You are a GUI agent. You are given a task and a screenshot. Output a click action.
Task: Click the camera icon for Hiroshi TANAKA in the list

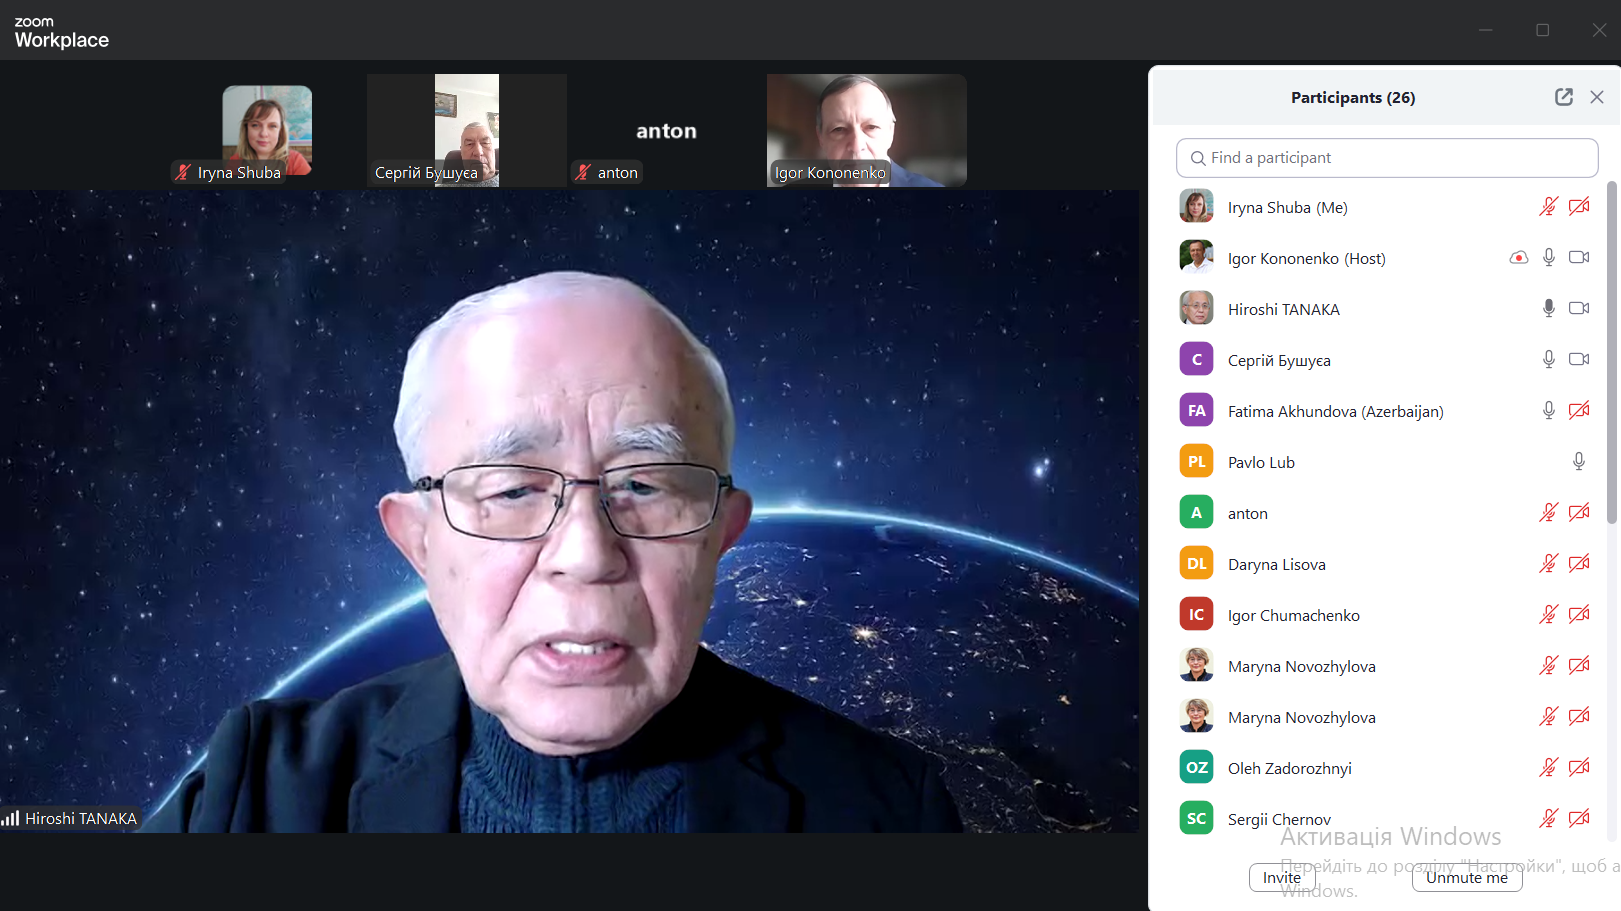click(1579, 308)
